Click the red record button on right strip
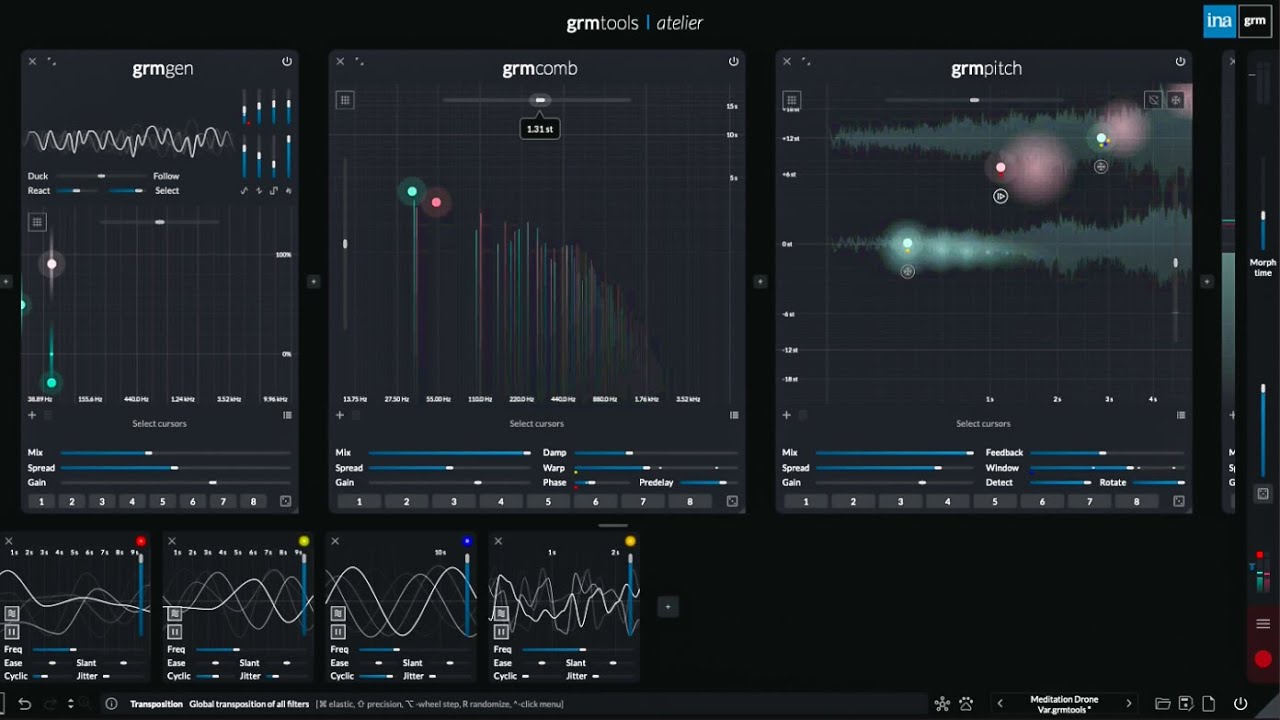The width and height of the screenshot is (1280, 720). tap(1263, 659)
